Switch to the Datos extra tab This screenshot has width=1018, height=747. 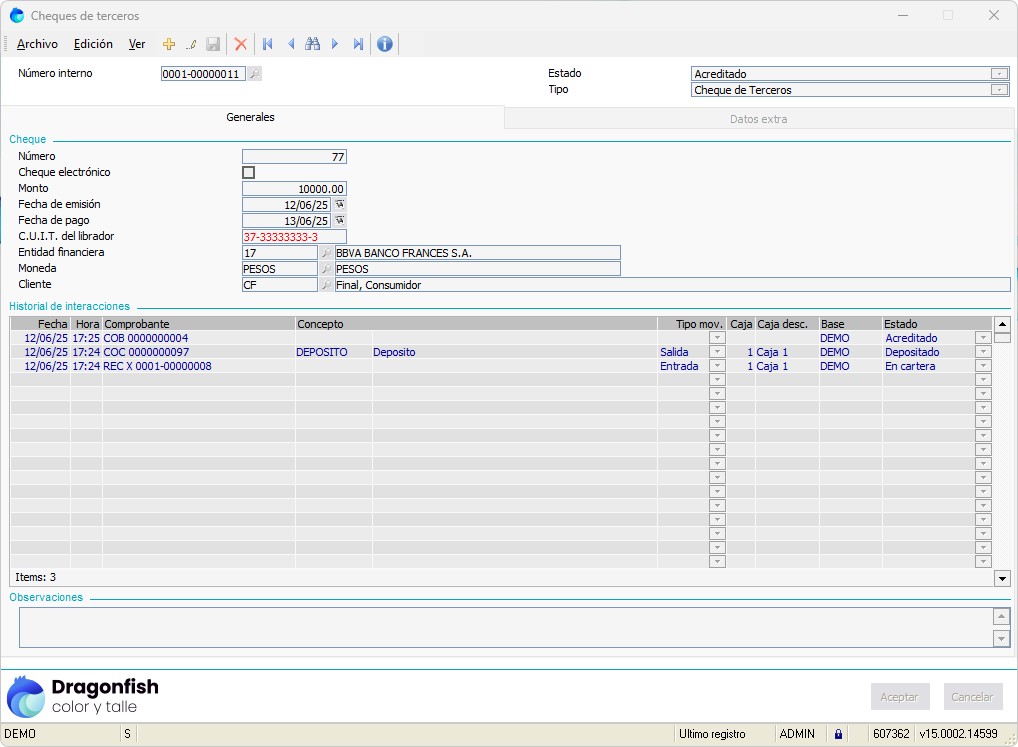click(x=758, y=119)
